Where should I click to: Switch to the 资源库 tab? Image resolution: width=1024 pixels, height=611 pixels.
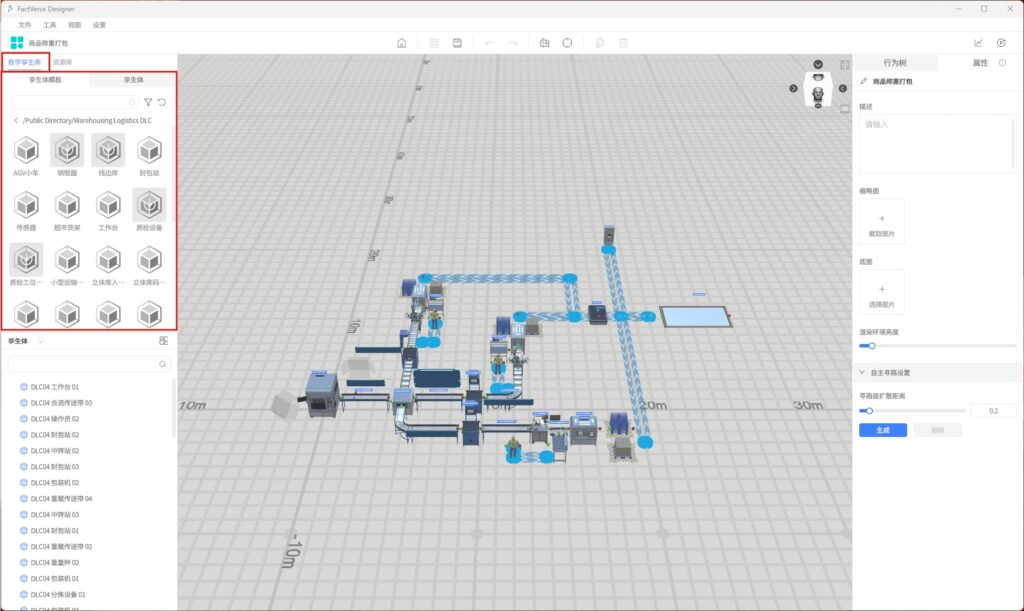62,62
